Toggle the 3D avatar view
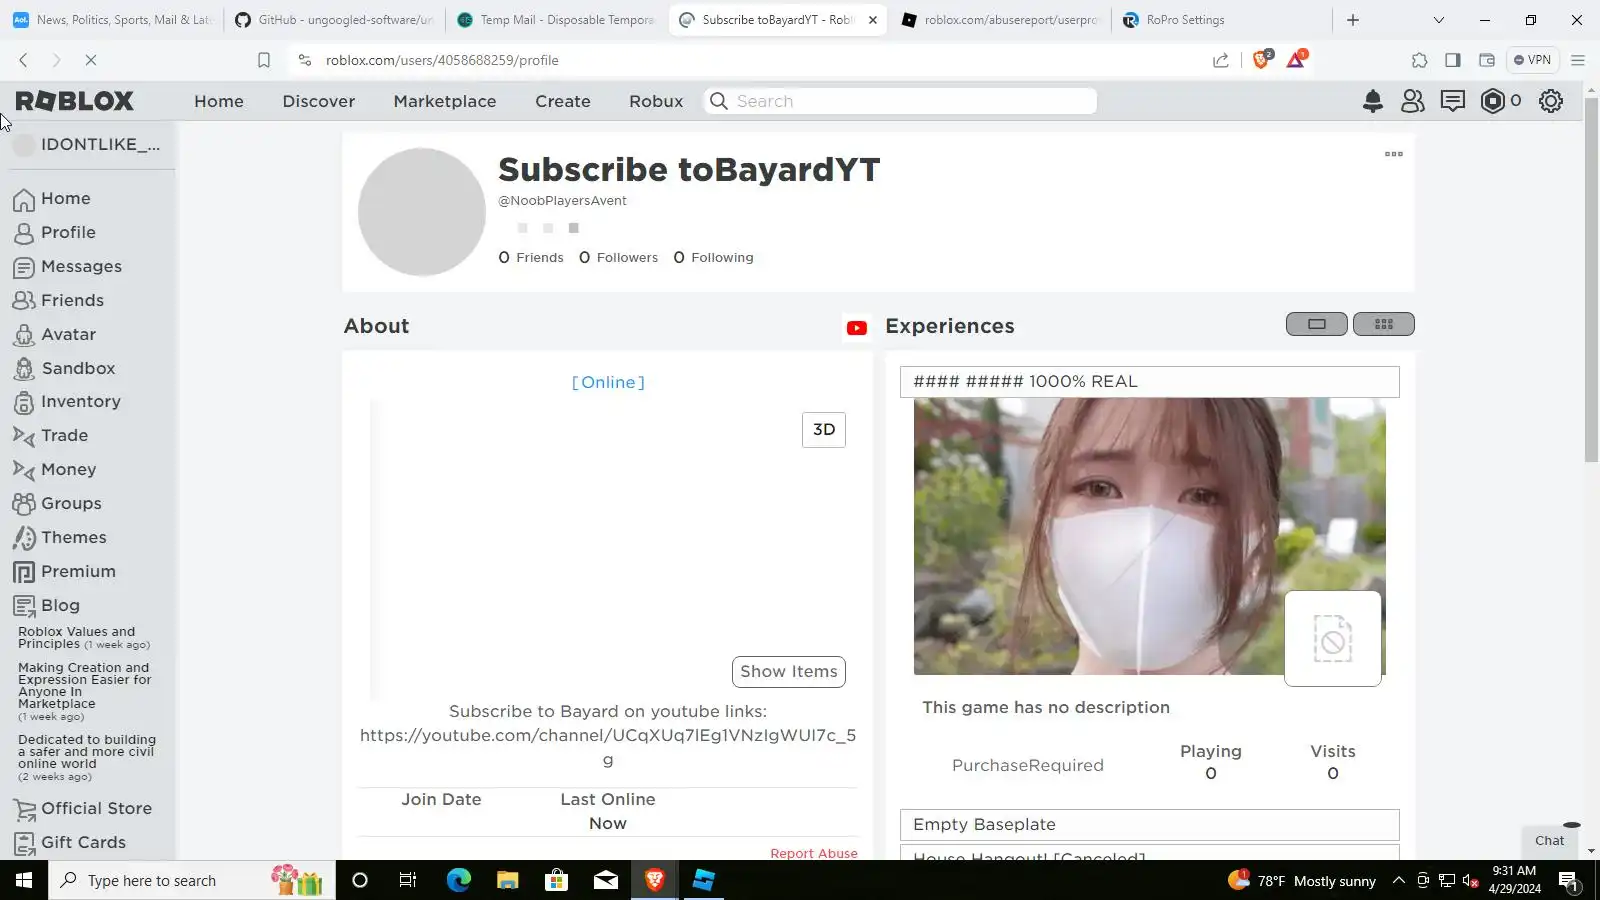1600x900 pixels. point(824,430)
